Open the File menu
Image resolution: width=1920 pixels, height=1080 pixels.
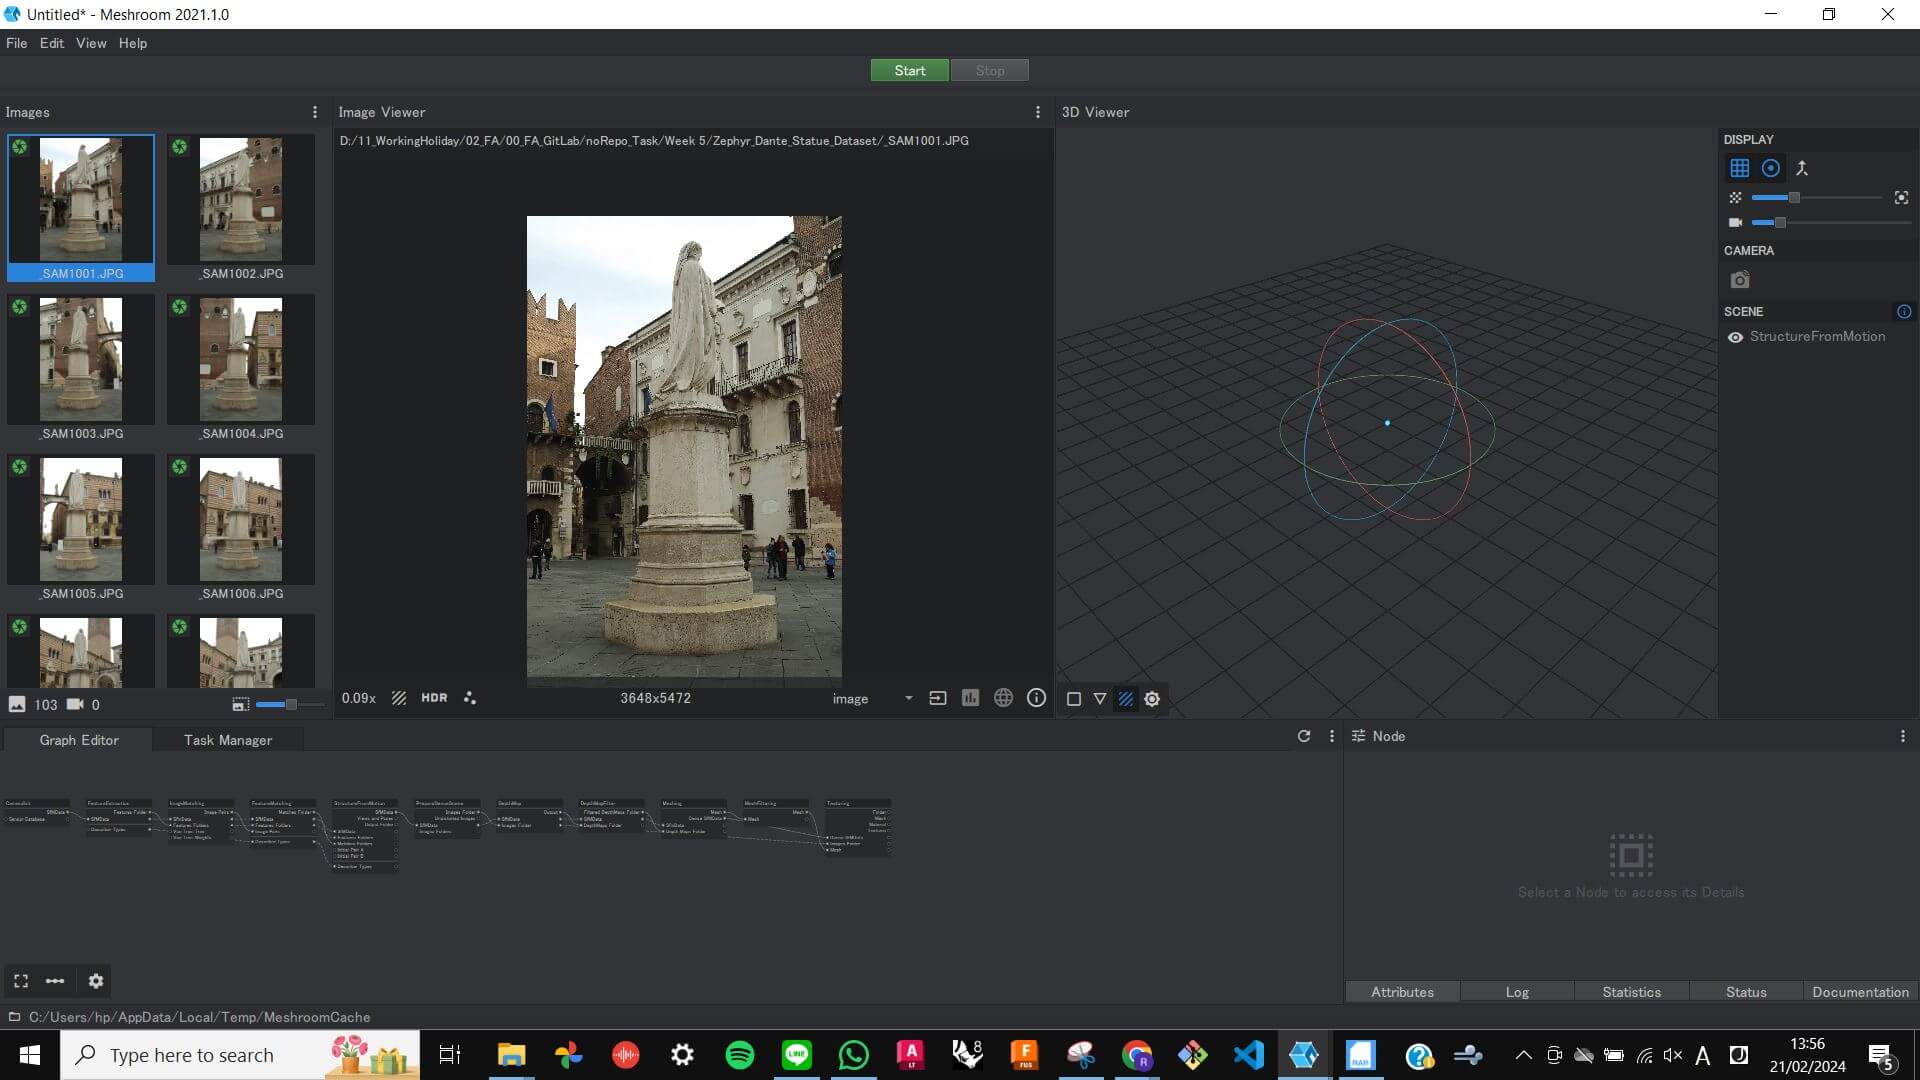(17, 43)
